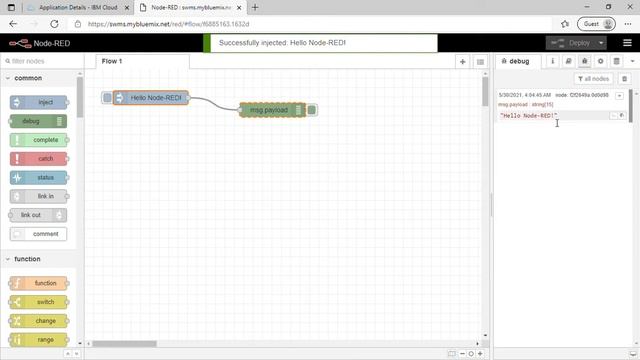Pick the catch node from the palette
640x360 pixels.
pos(39,159)
